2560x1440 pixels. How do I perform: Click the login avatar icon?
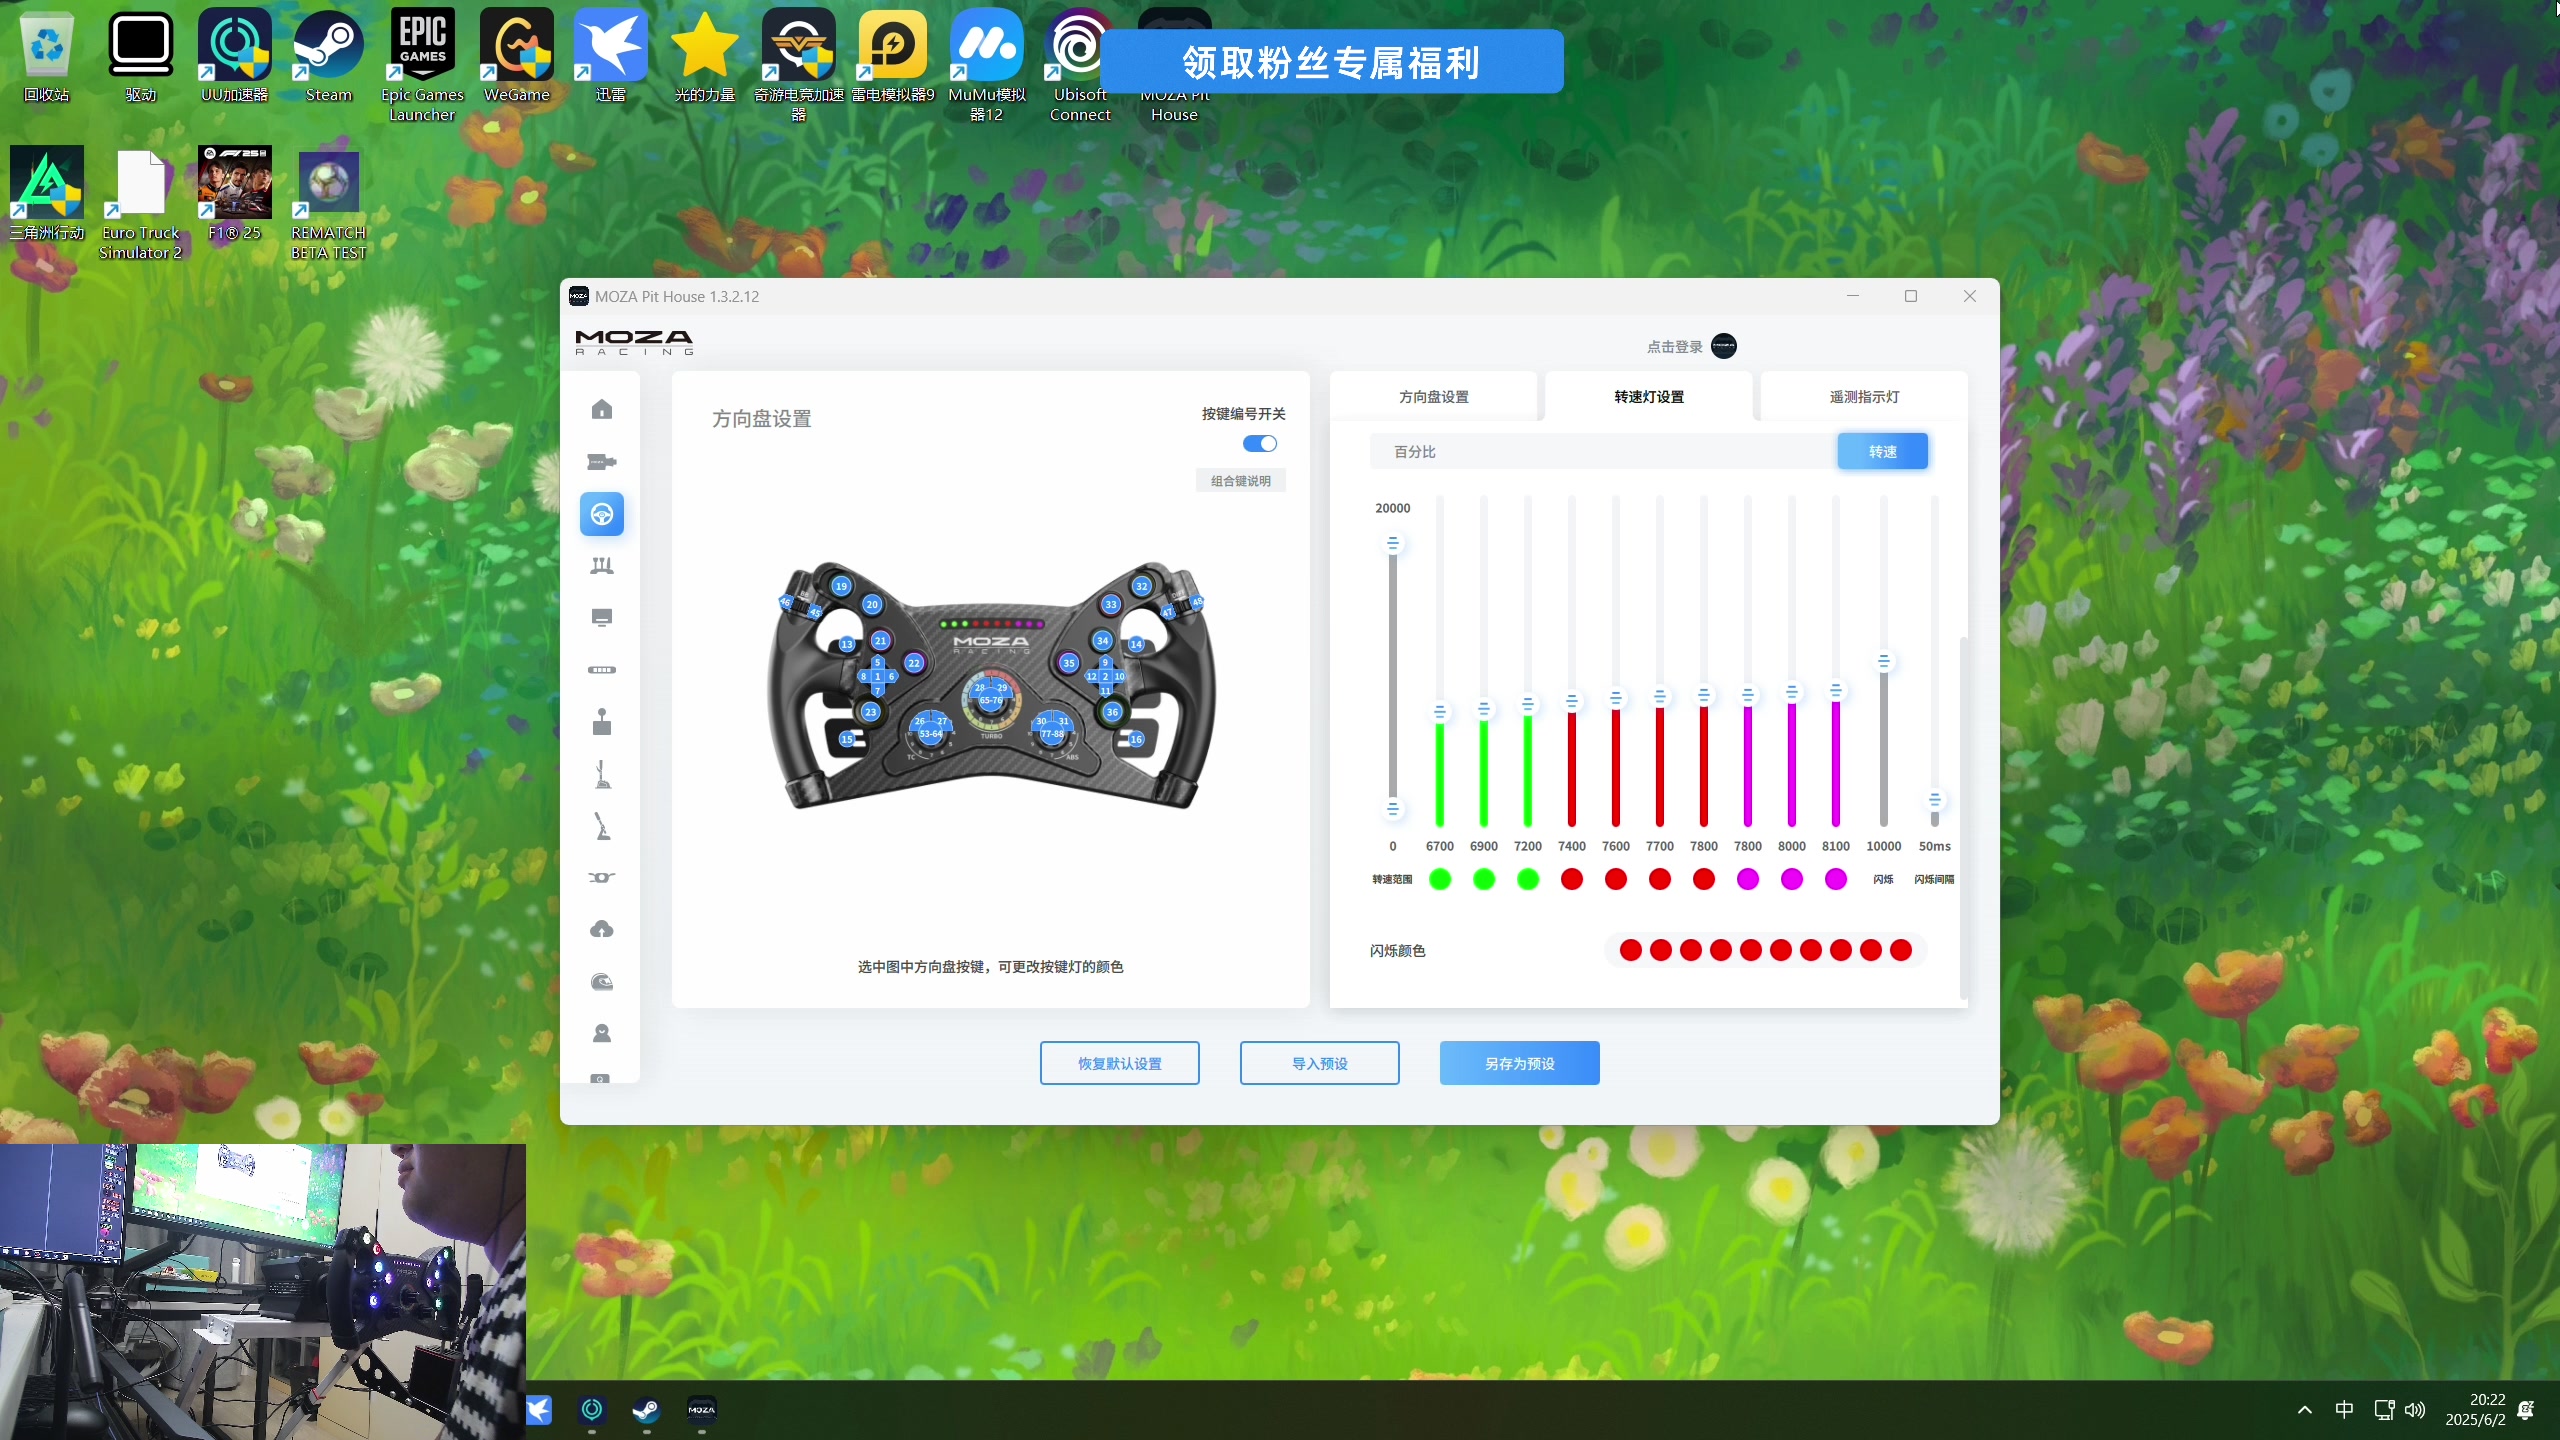[x=1724, y=346]
